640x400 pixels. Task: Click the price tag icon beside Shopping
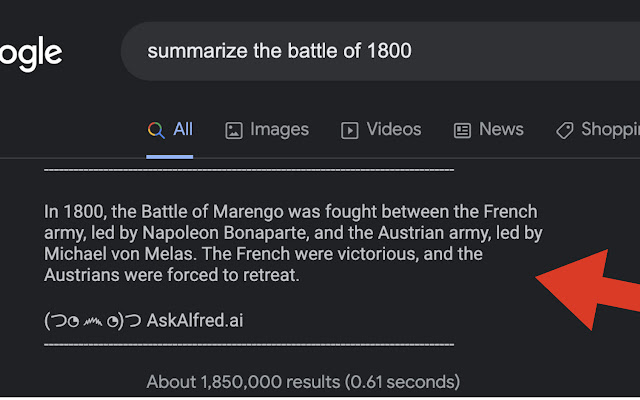pos(564,130)
